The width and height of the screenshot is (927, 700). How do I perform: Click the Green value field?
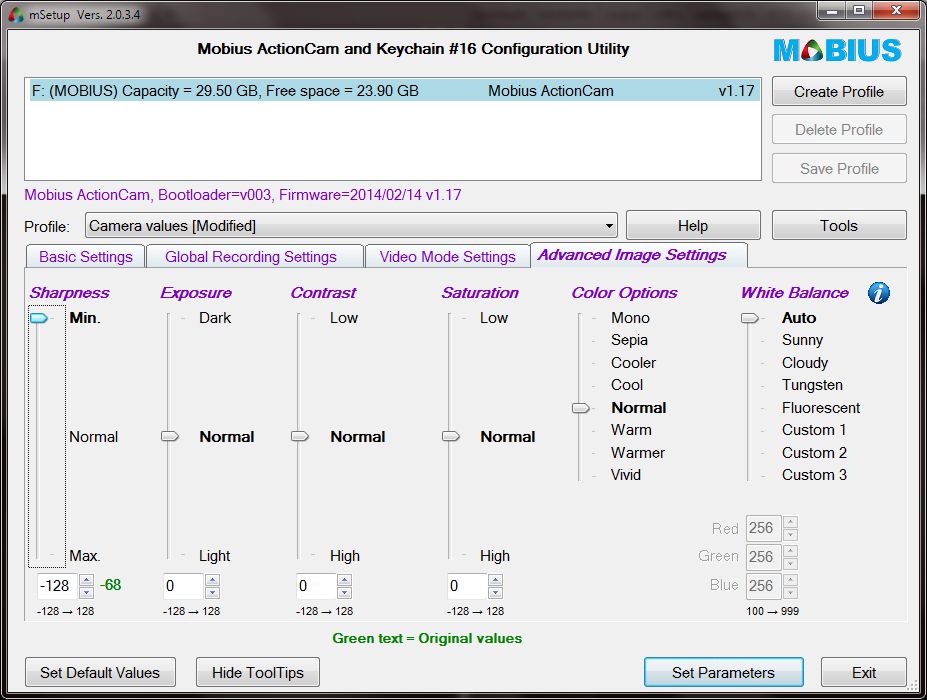(x=763, y=556)
